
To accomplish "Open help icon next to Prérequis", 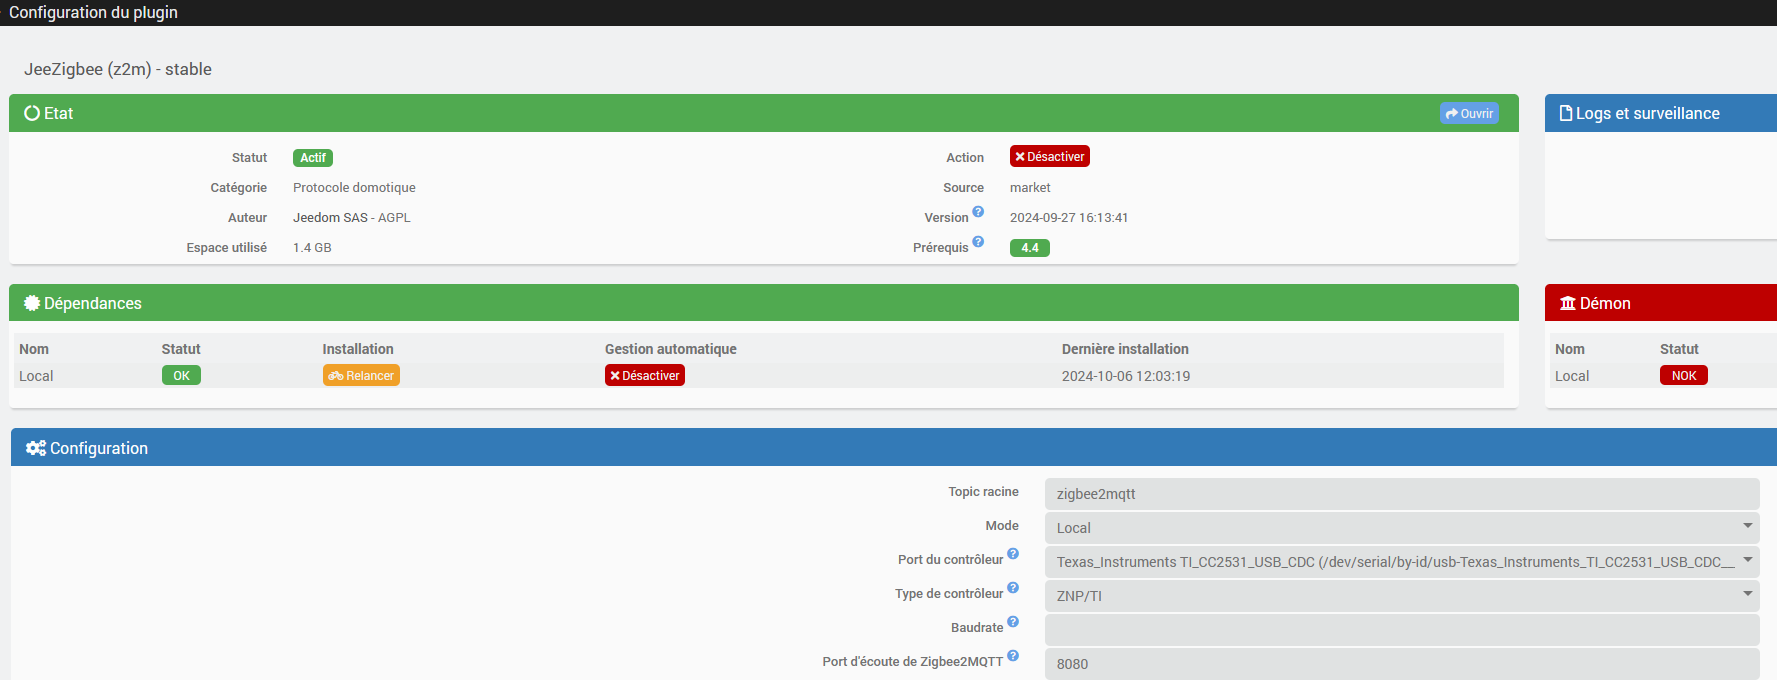I will pyautogui.click(x=978, y=242).
